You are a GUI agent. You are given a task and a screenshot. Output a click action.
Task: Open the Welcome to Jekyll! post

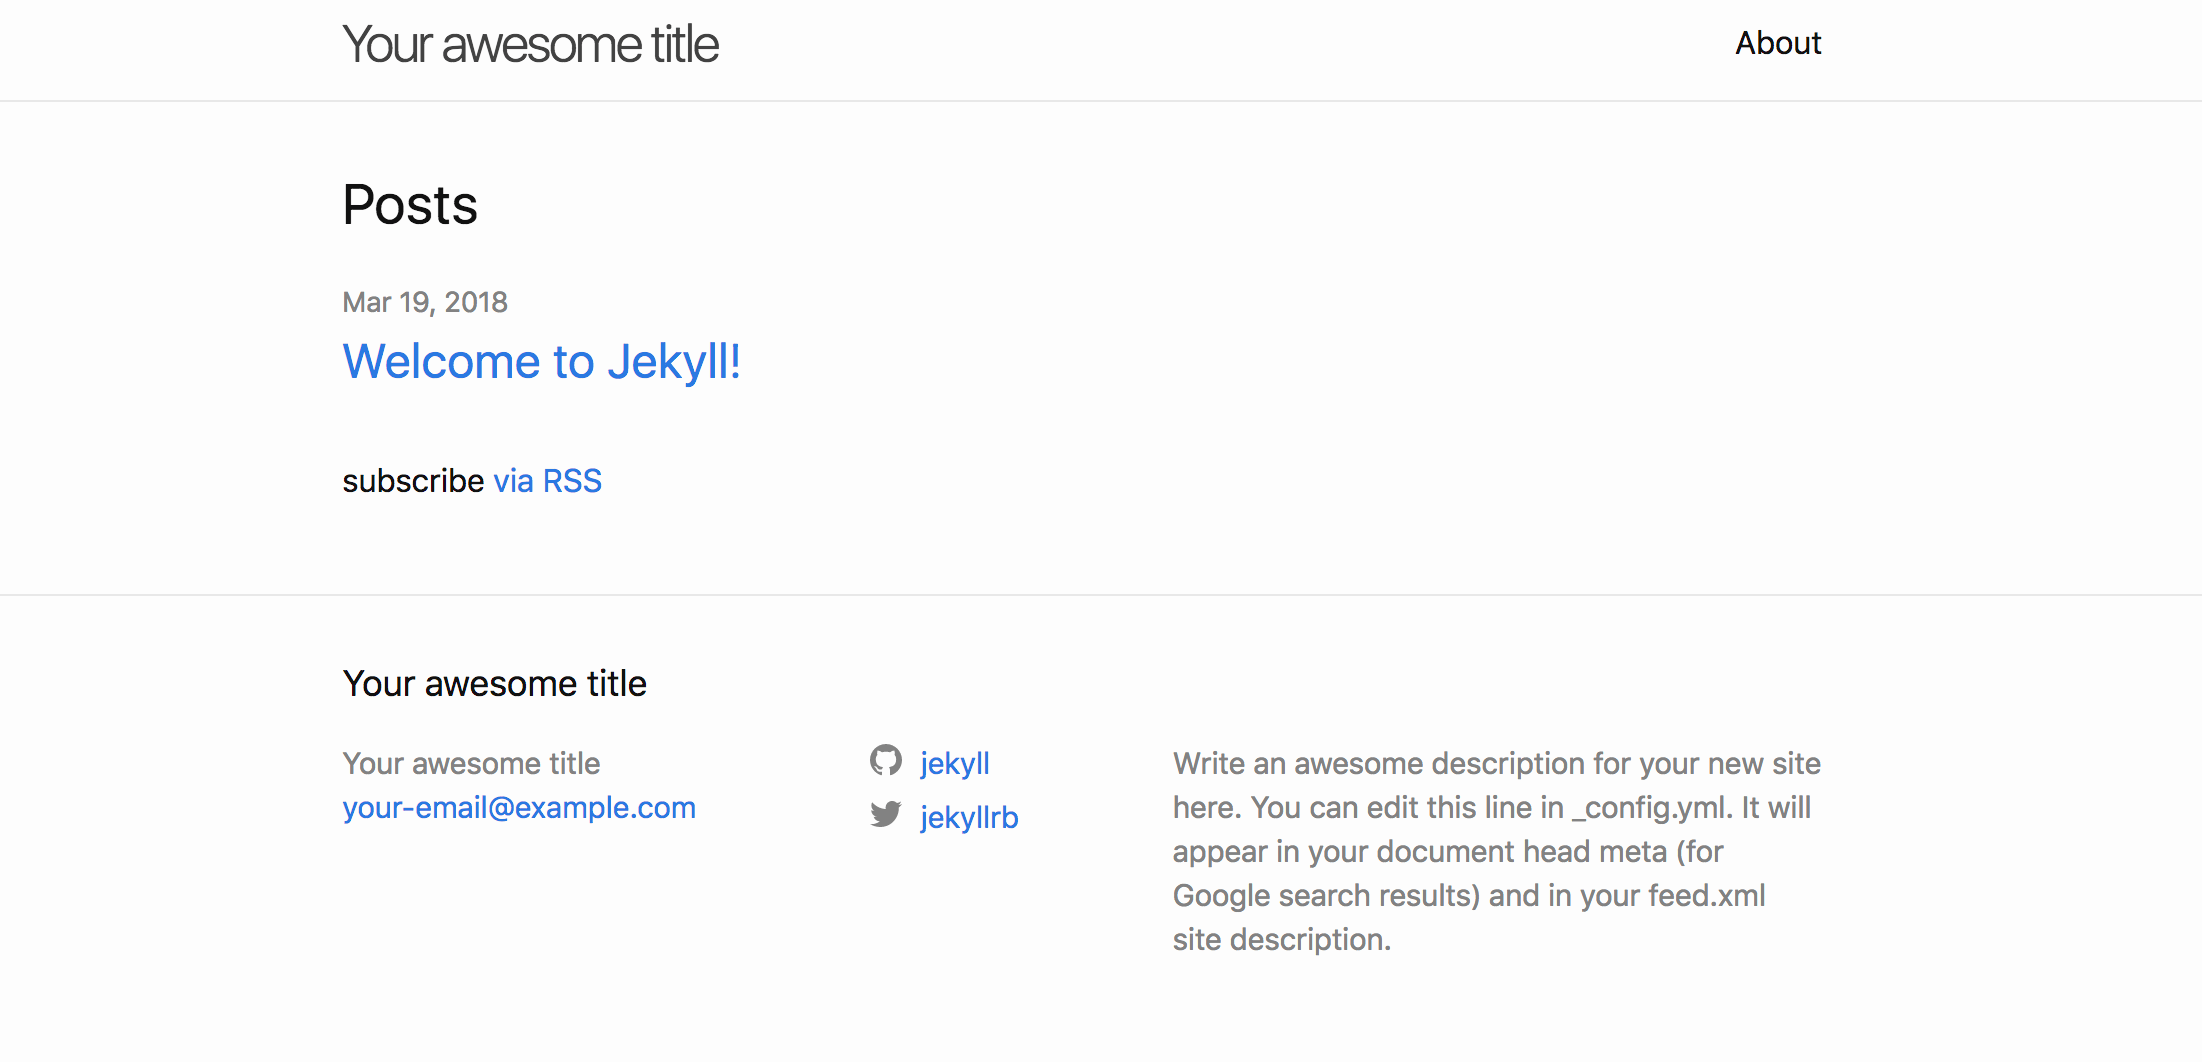[x=541, y=361]
